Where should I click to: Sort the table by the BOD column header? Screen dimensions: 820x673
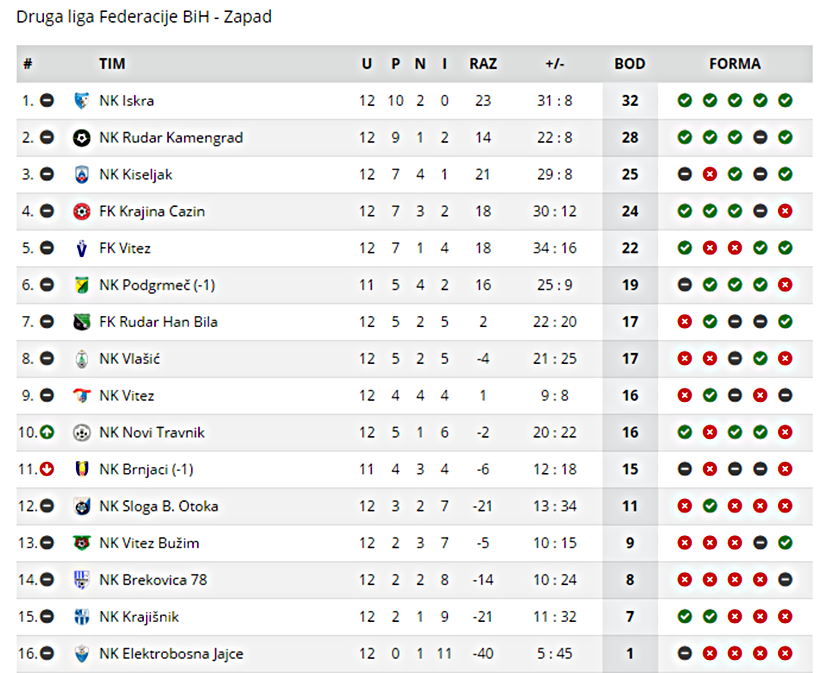pos(630,64)
